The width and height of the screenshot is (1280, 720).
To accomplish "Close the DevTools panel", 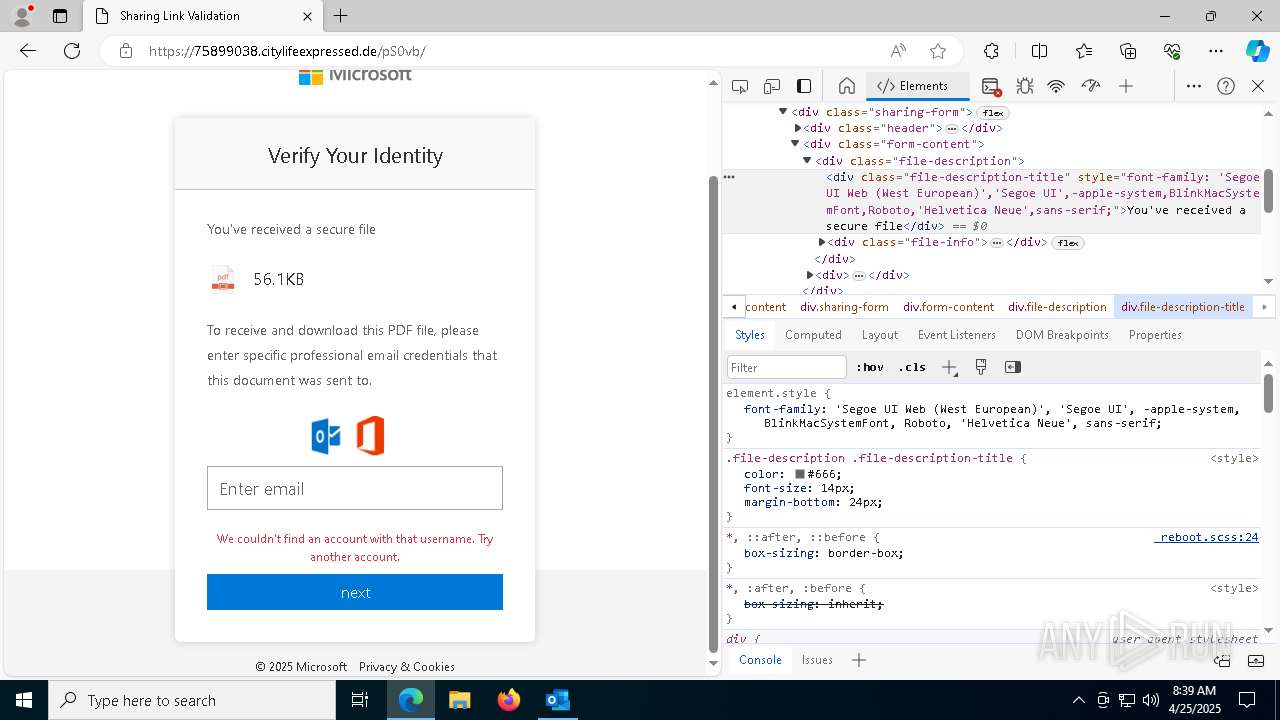I will click(x=1258, y=86).
